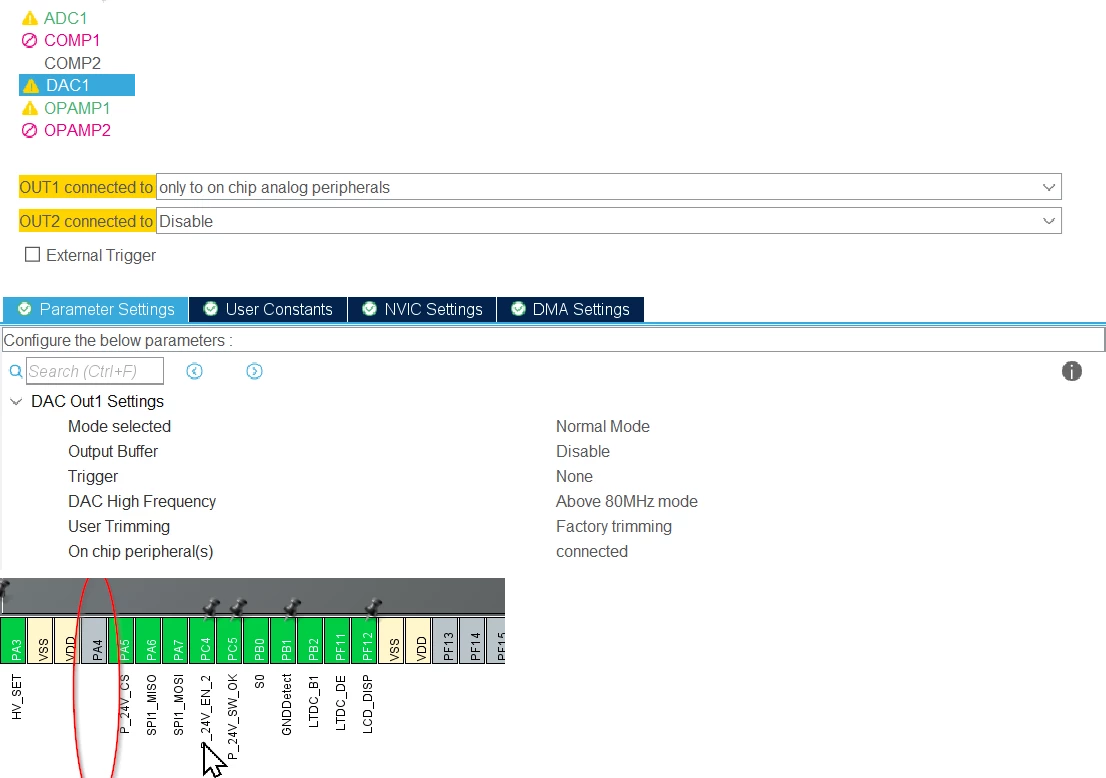1106x778 pixels.
Task: Click pin PA6 on the chip view
Action: [148, 641]
